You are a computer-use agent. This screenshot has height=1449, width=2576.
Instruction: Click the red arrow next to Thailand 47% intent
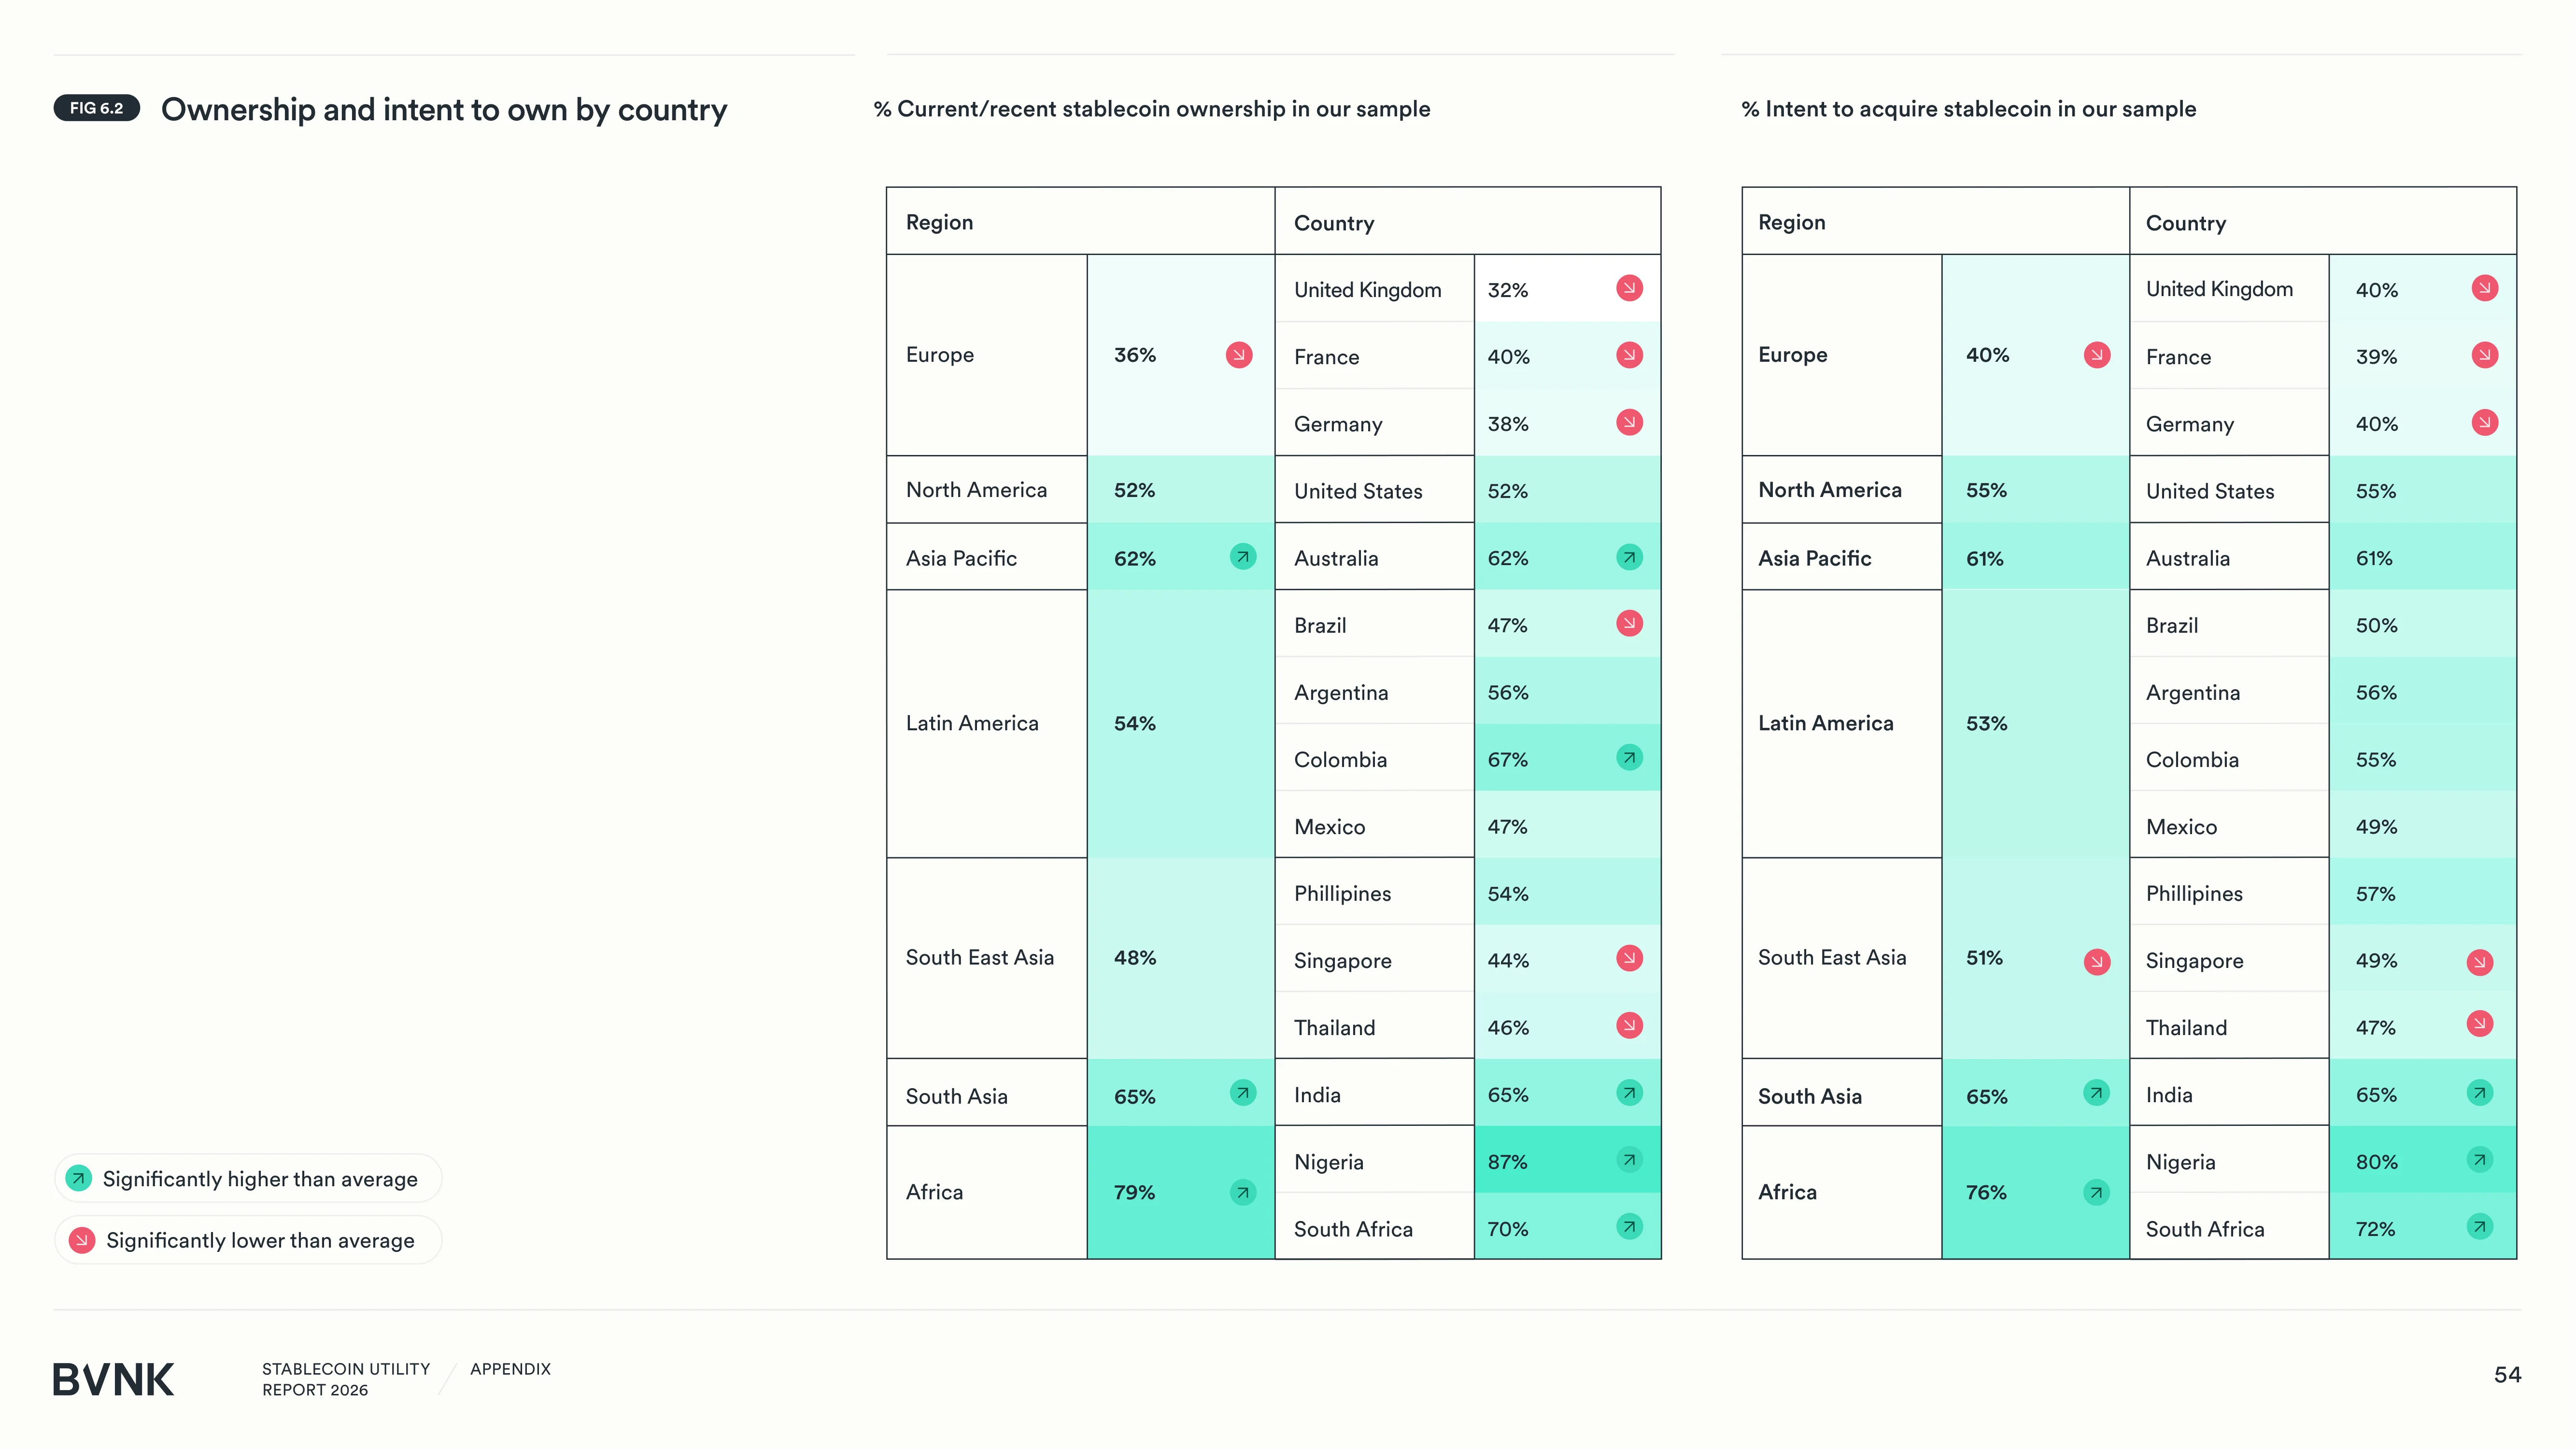click(x=2480, y=1024)
